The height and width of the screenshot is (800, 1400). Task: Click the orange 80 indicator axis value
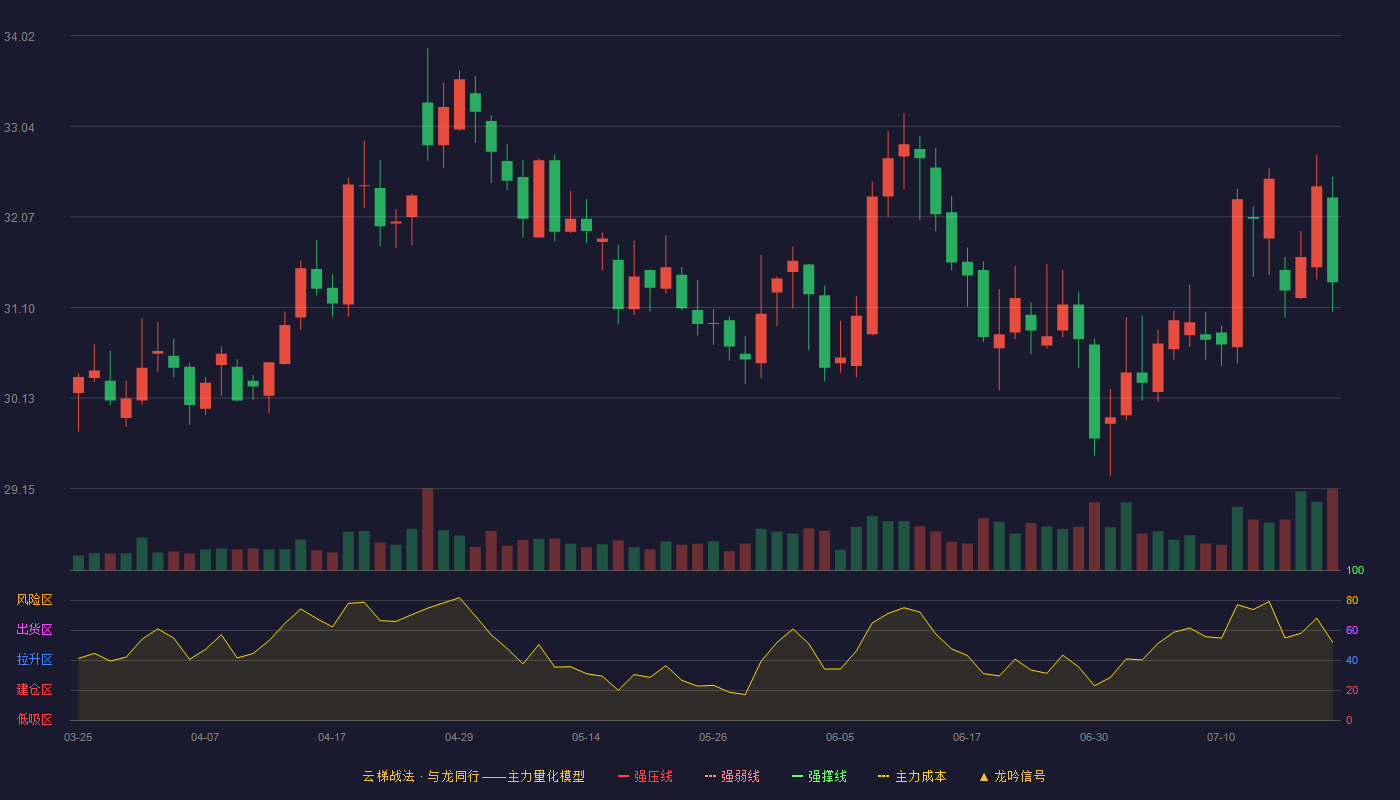click(1352, 600)
